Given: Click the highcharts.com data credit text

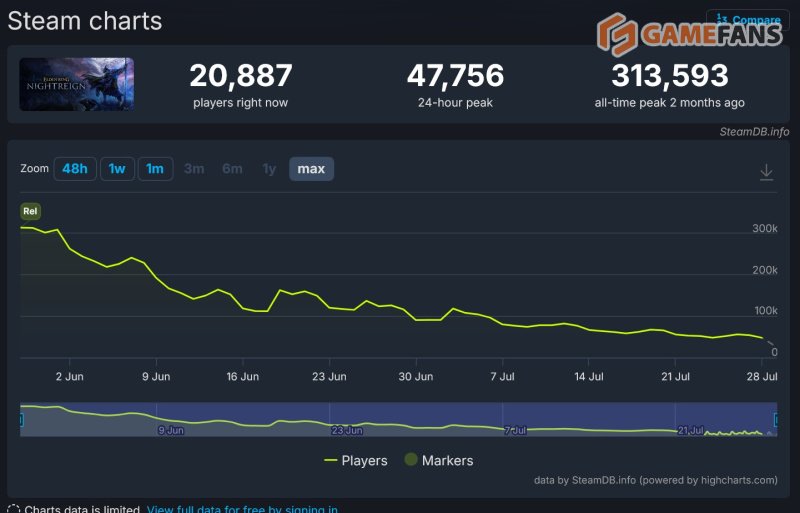Looking at the screenshot, I should [655, 480].
